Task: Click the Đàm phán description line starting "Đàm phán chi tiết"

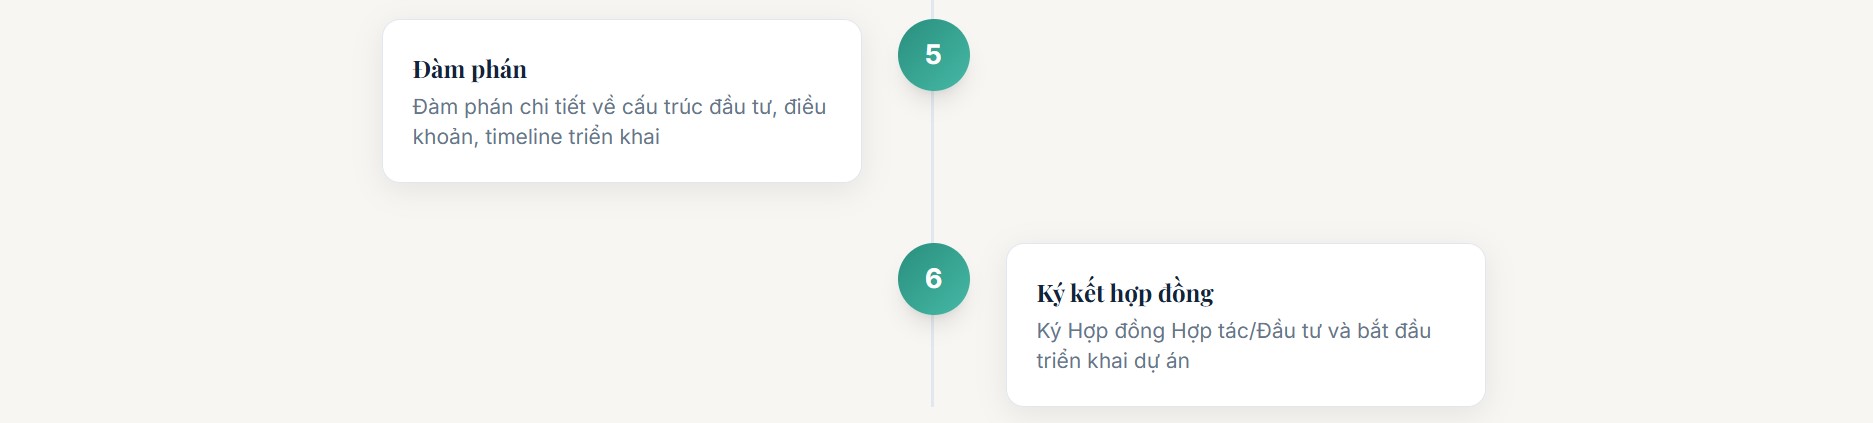Action: tap(619, 107)
